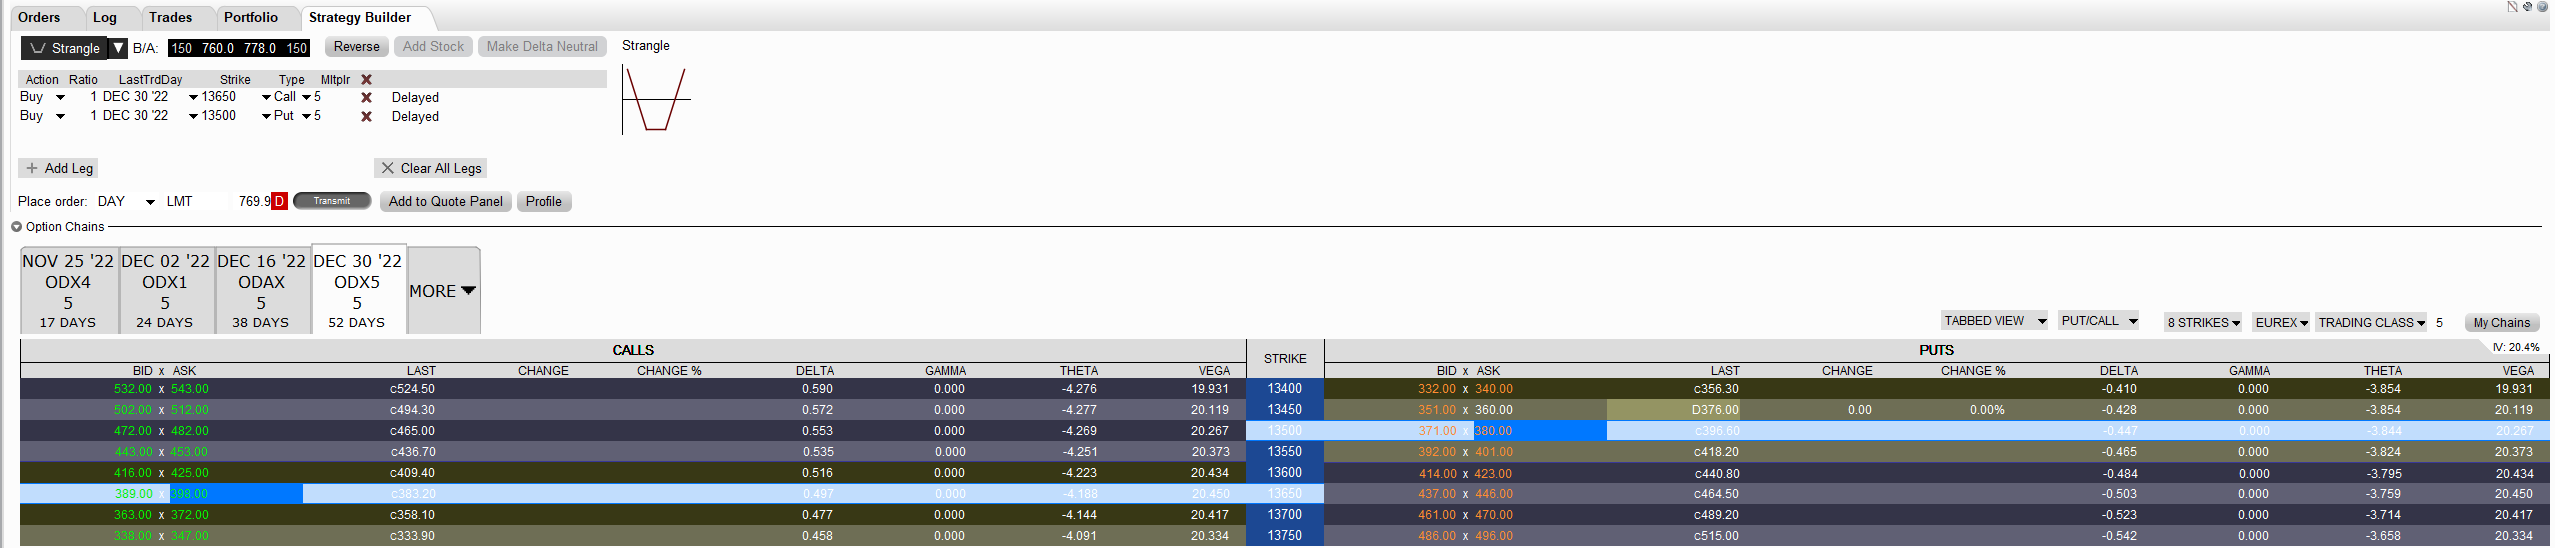Switch to the Portfolio tab
2555x548 pixels.
251,17
